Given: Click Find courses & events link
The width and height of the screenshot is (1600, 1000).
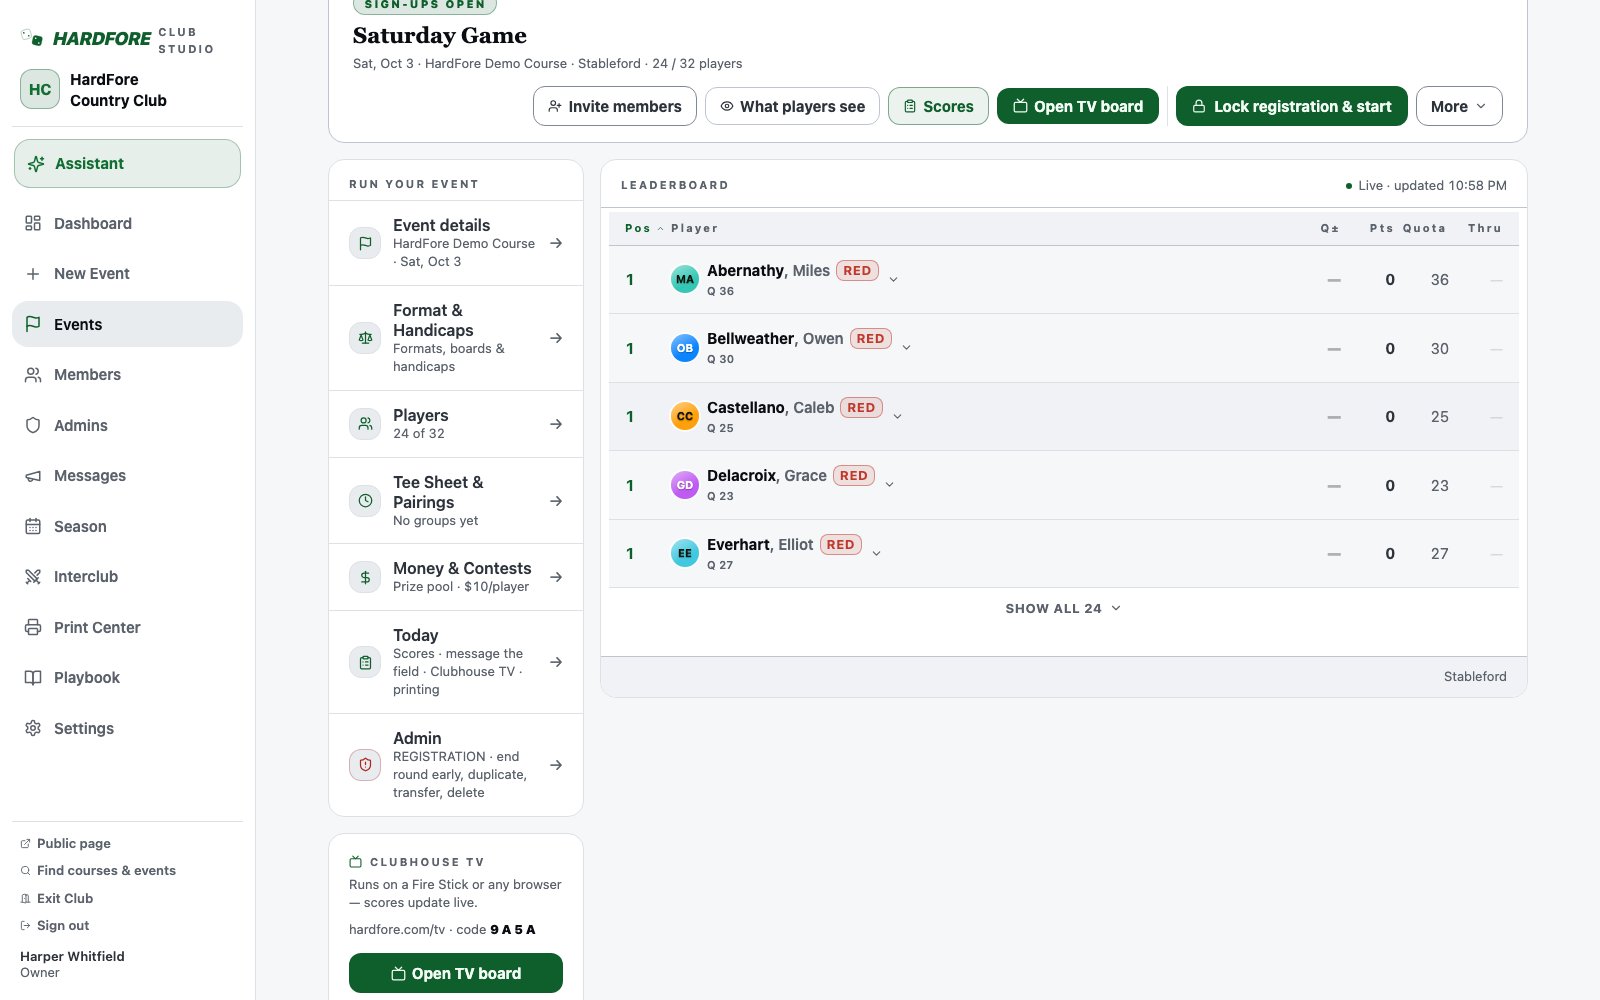Looking at the screenshot, I should (x=98, y=870).
